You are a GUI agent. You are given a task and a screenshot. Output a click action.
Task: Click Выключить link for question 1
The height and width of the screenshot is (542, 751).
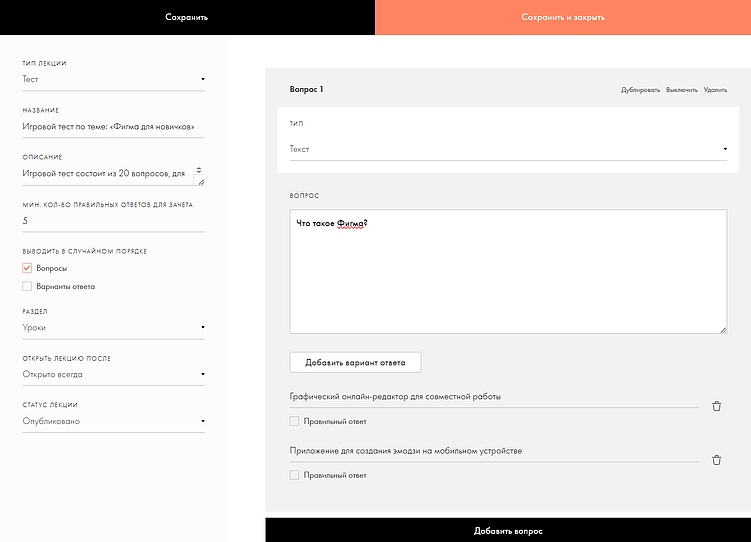682,90
